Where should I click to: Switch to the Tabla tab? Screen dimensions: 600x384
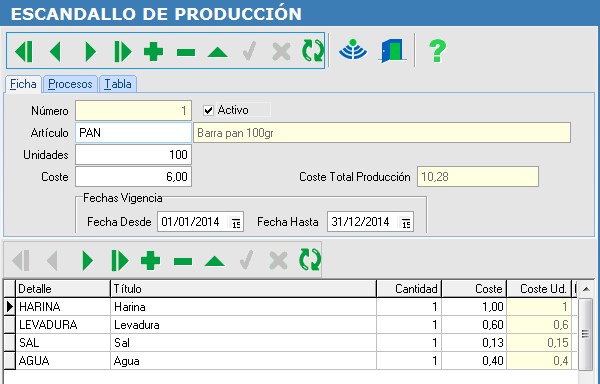point(118,84)
